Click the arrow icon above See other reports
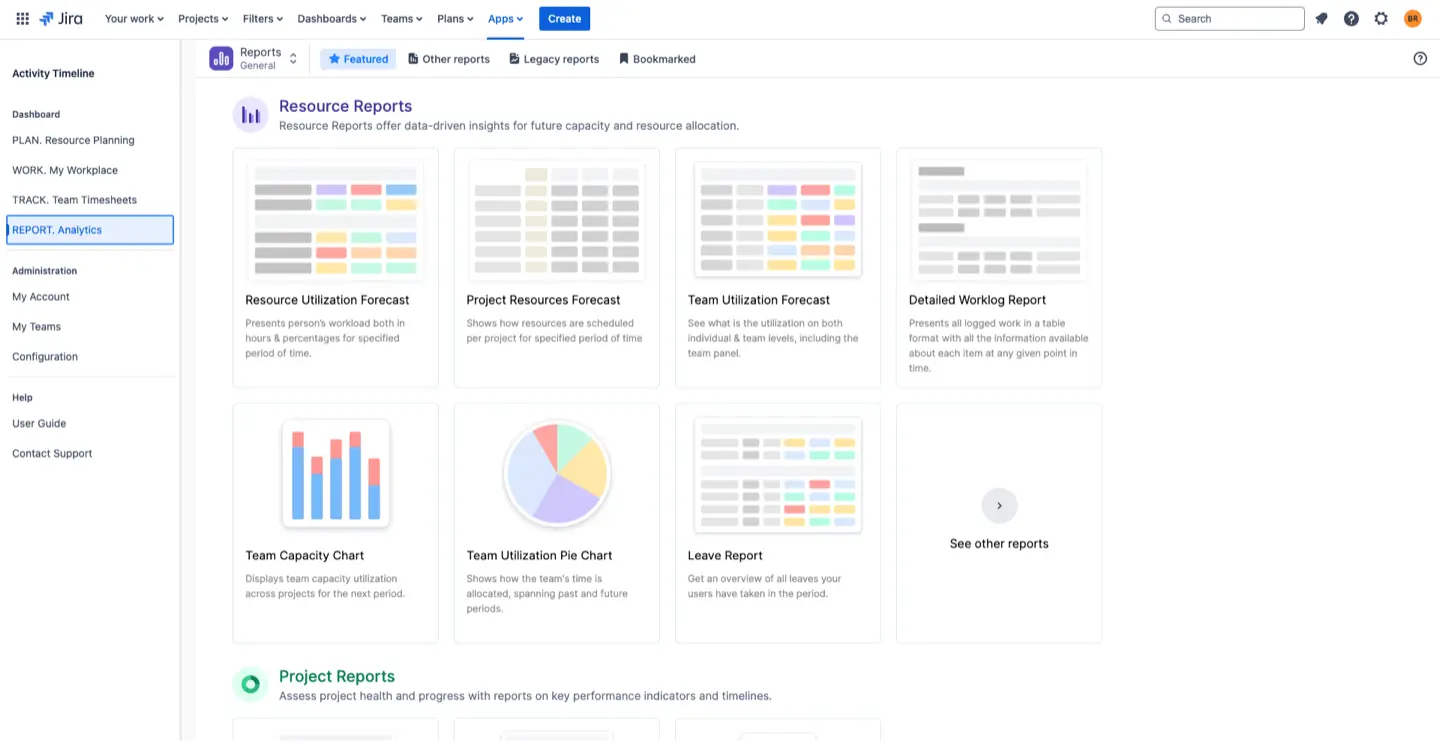 [x=999, y=506]
